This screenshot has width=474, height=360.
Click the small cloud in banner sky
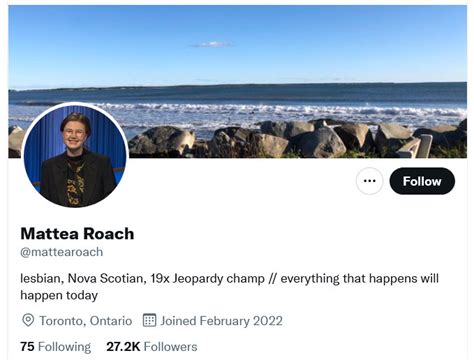point(211,44)
